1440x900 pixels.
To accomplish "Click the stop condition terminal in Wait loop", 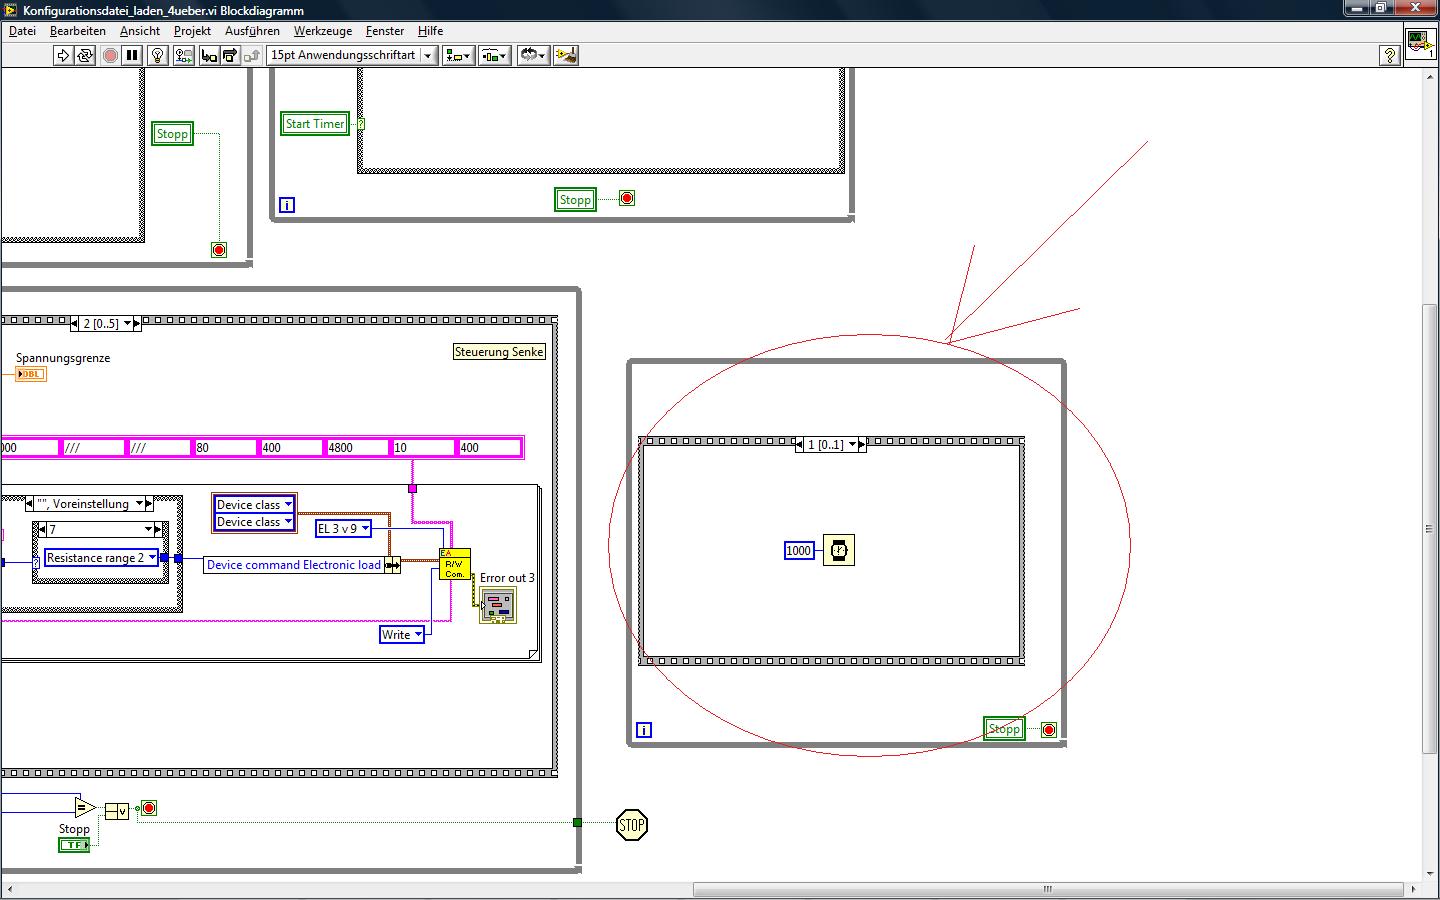I will [1049, 730].
